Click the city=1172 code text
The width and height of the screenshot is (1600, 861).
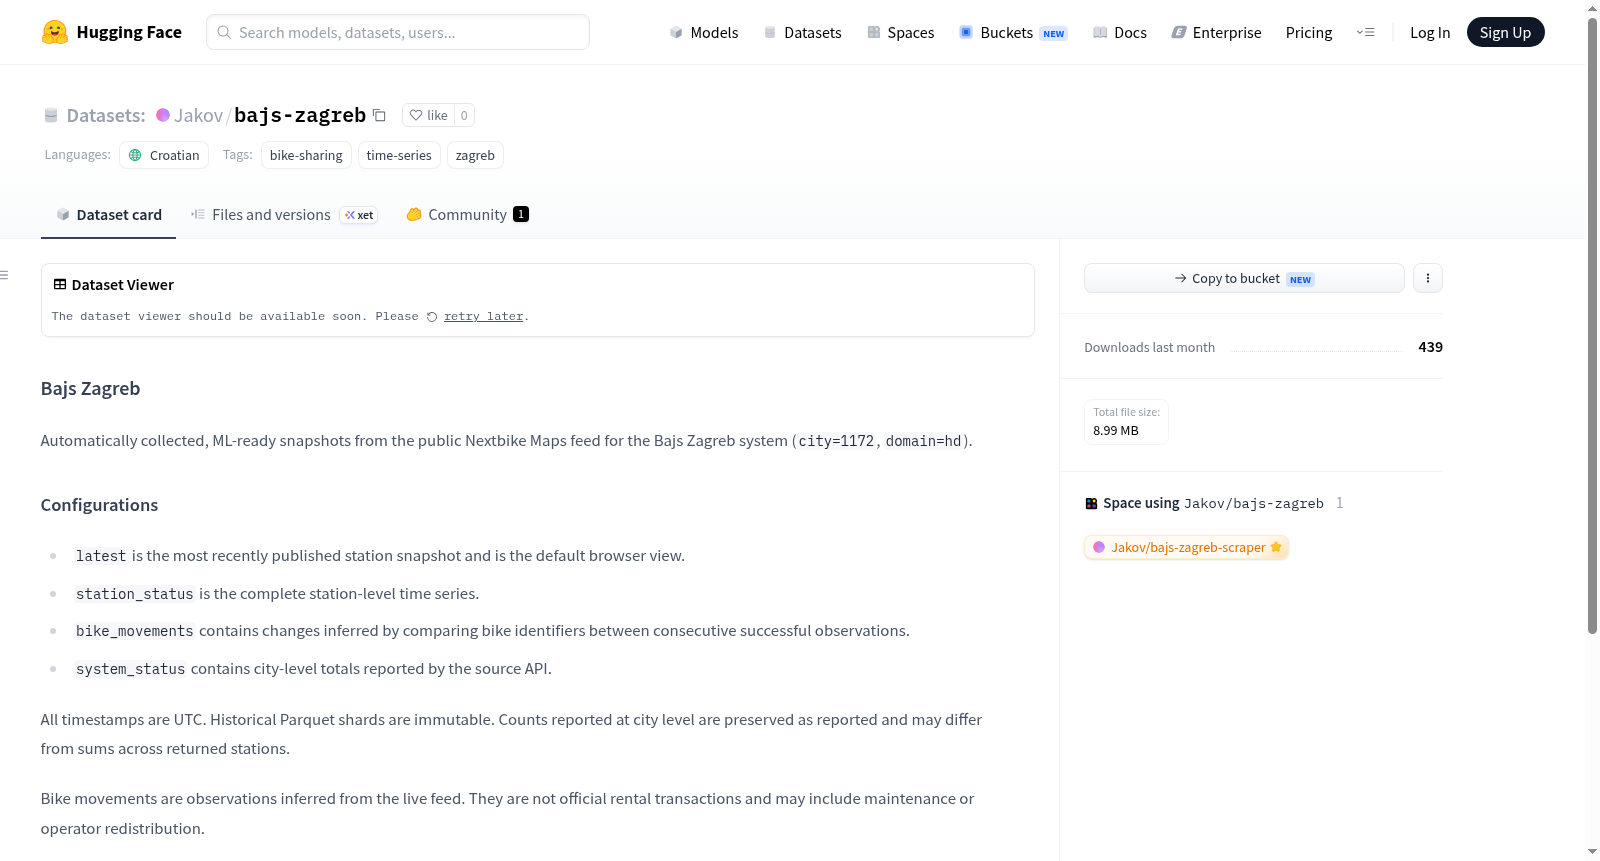click(836, 441)
